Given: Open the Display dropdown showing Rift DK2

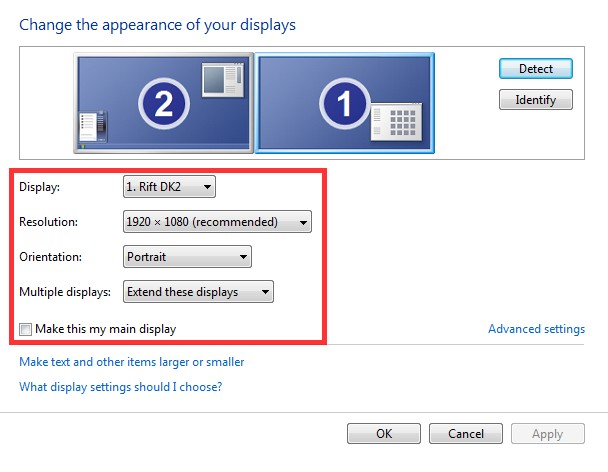Looking at the screenshot, I should tap(168, 186).
